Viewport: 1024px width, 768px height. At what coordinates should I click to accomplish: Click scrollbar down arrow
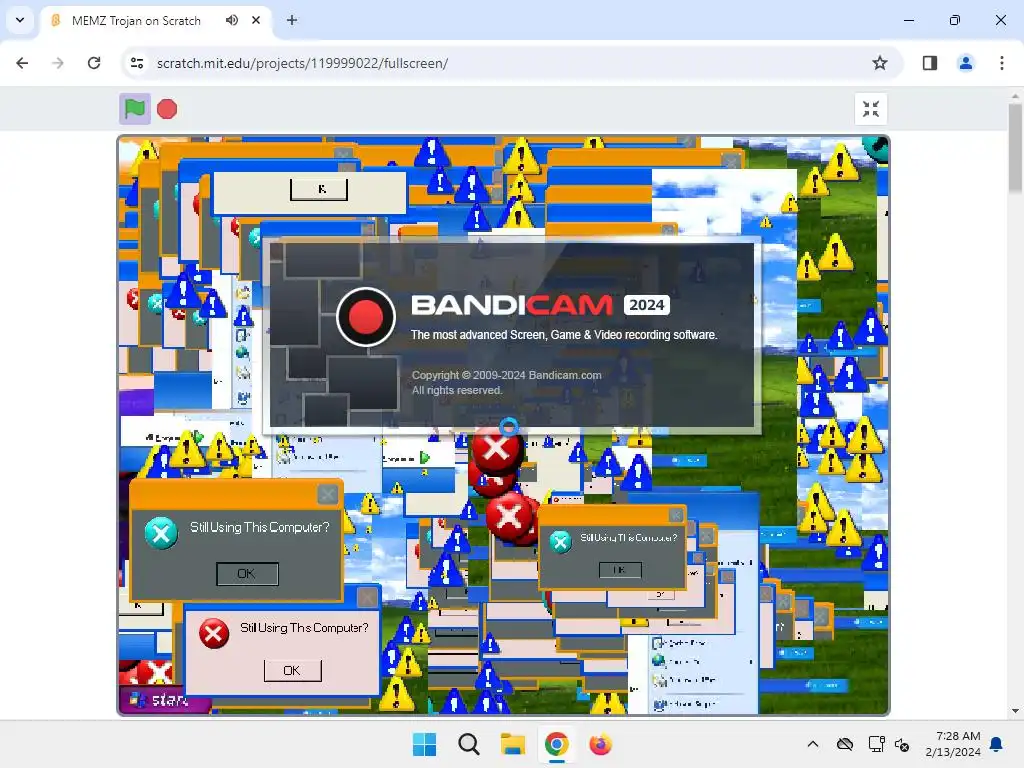(1015, 711)
